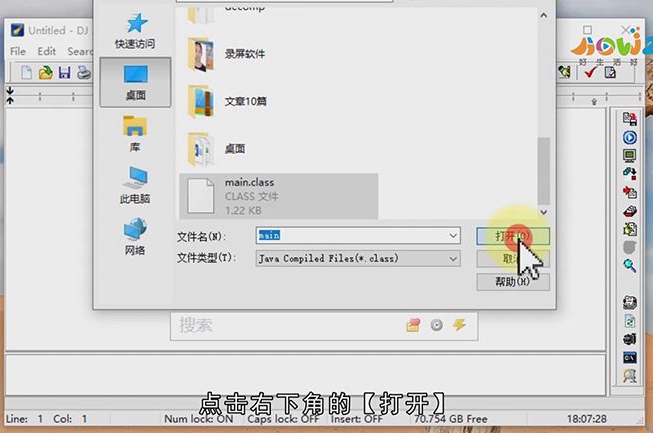Click the 打开 button

[x=513, y=236]
